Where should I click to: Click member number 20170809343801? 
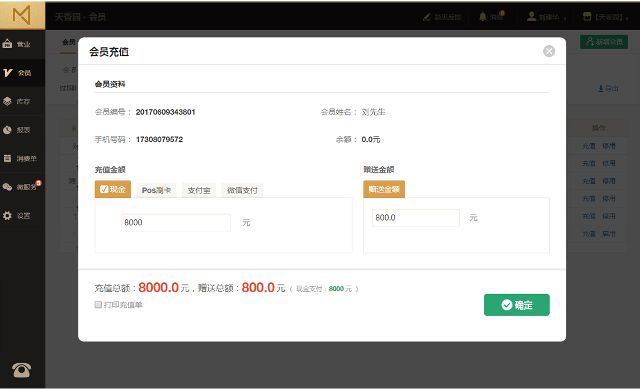point(165,112)
